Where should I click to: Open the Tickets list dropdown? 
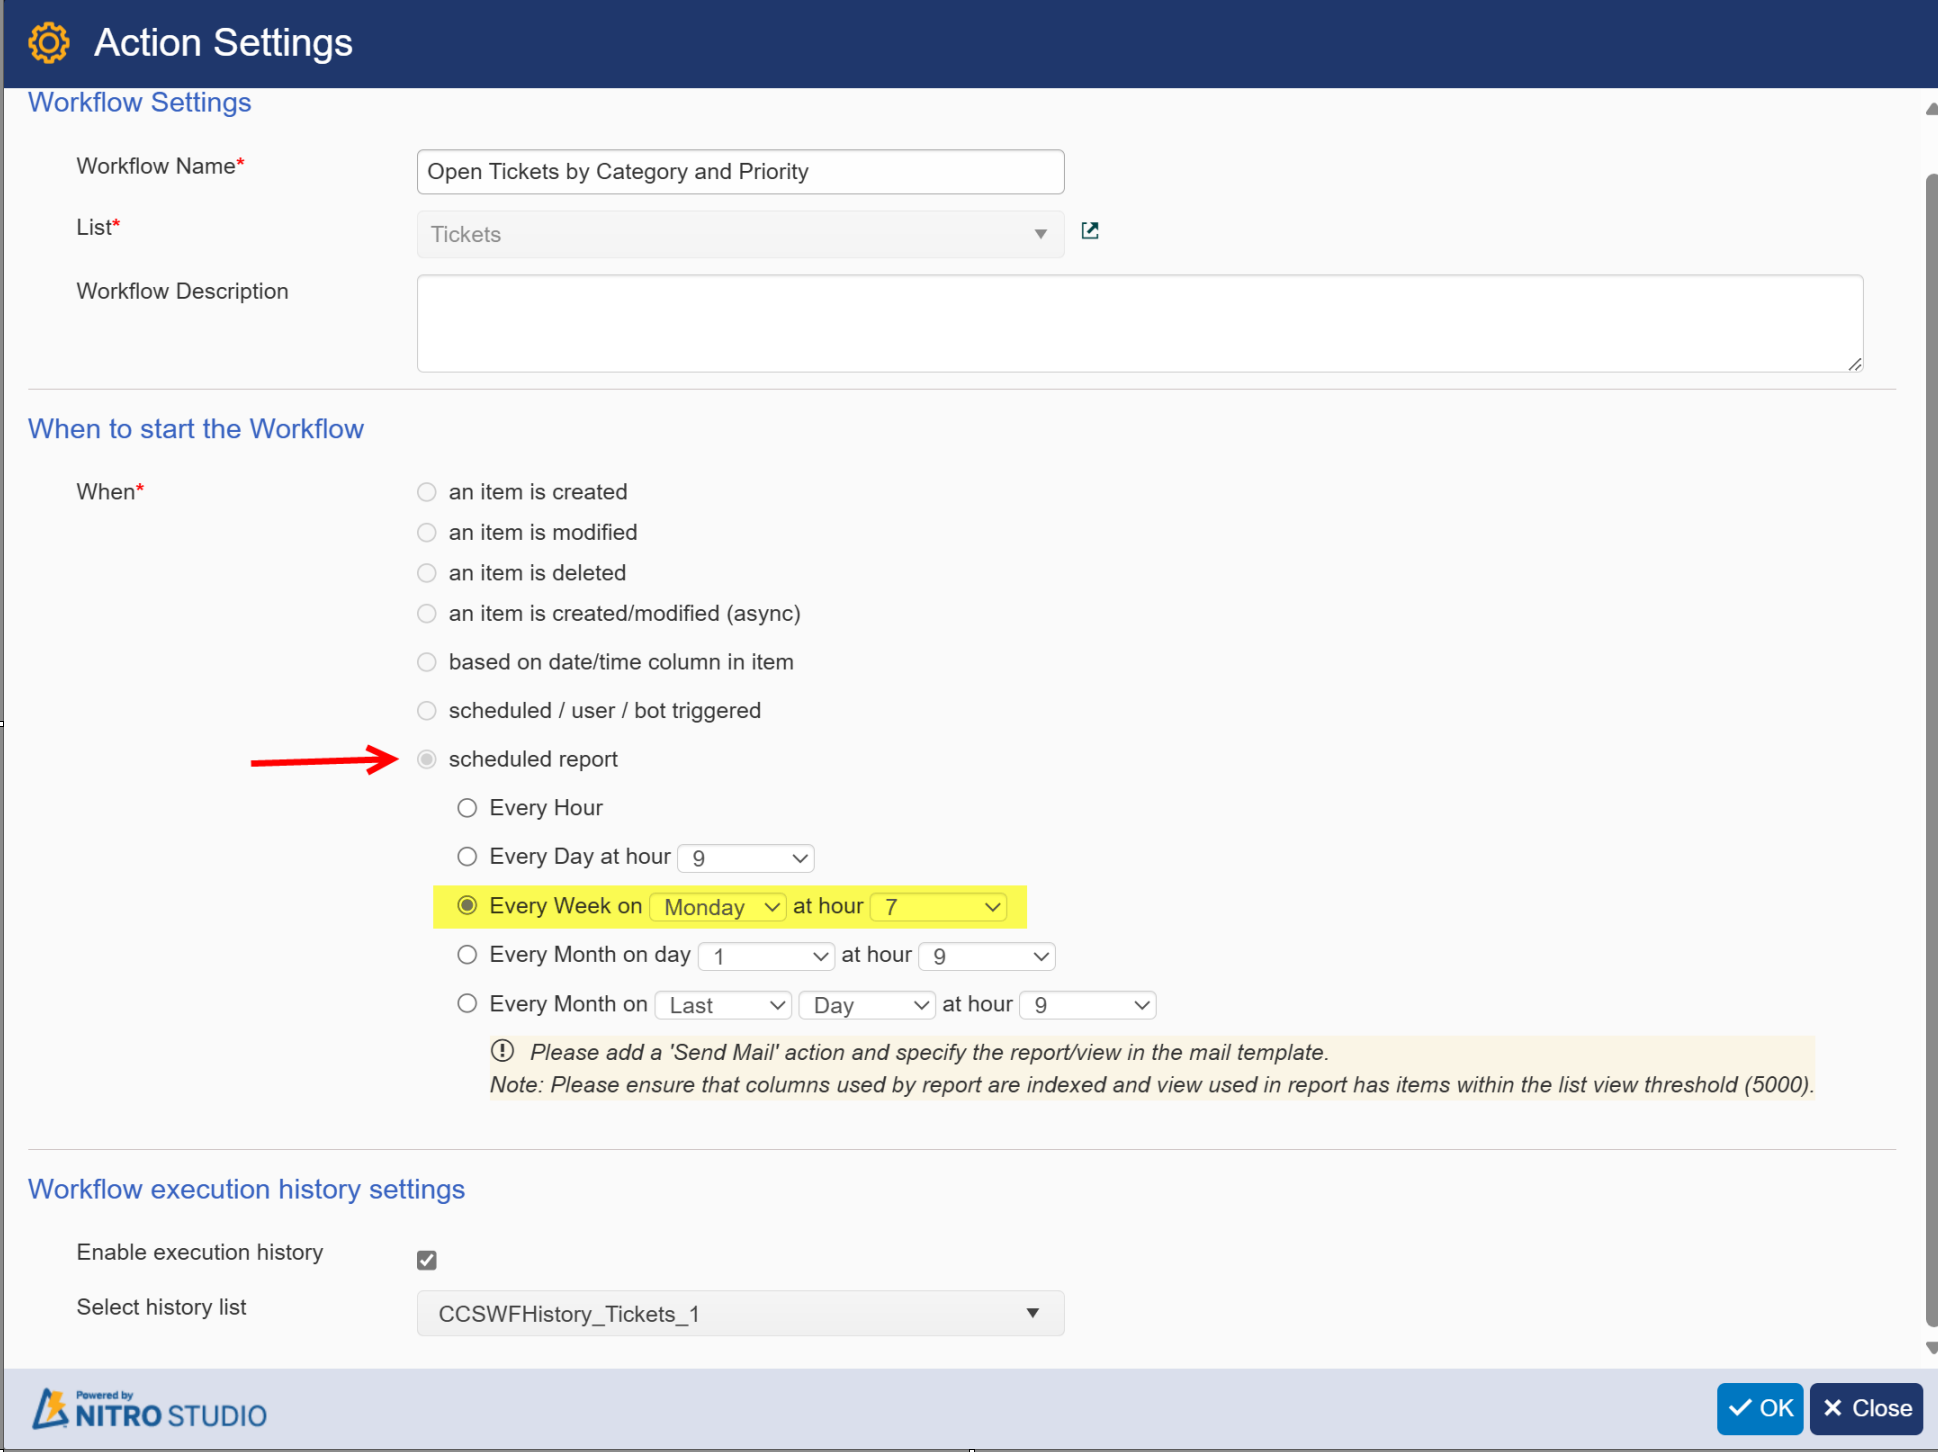click(x=740, y=234)
